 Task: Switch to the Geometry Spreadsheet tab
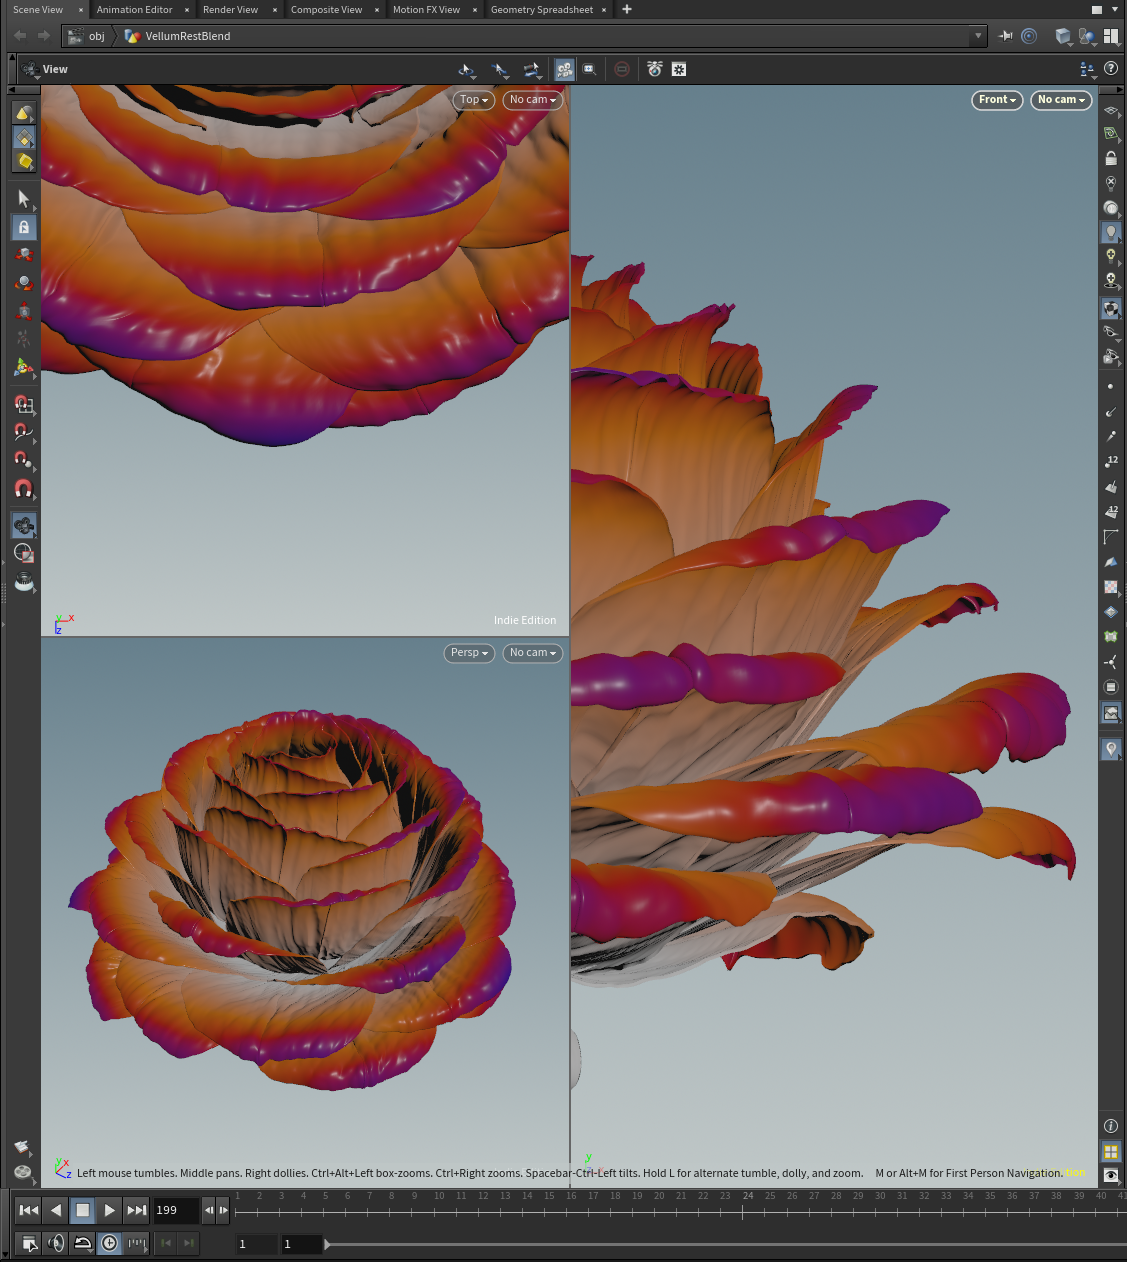click(541, 10)
